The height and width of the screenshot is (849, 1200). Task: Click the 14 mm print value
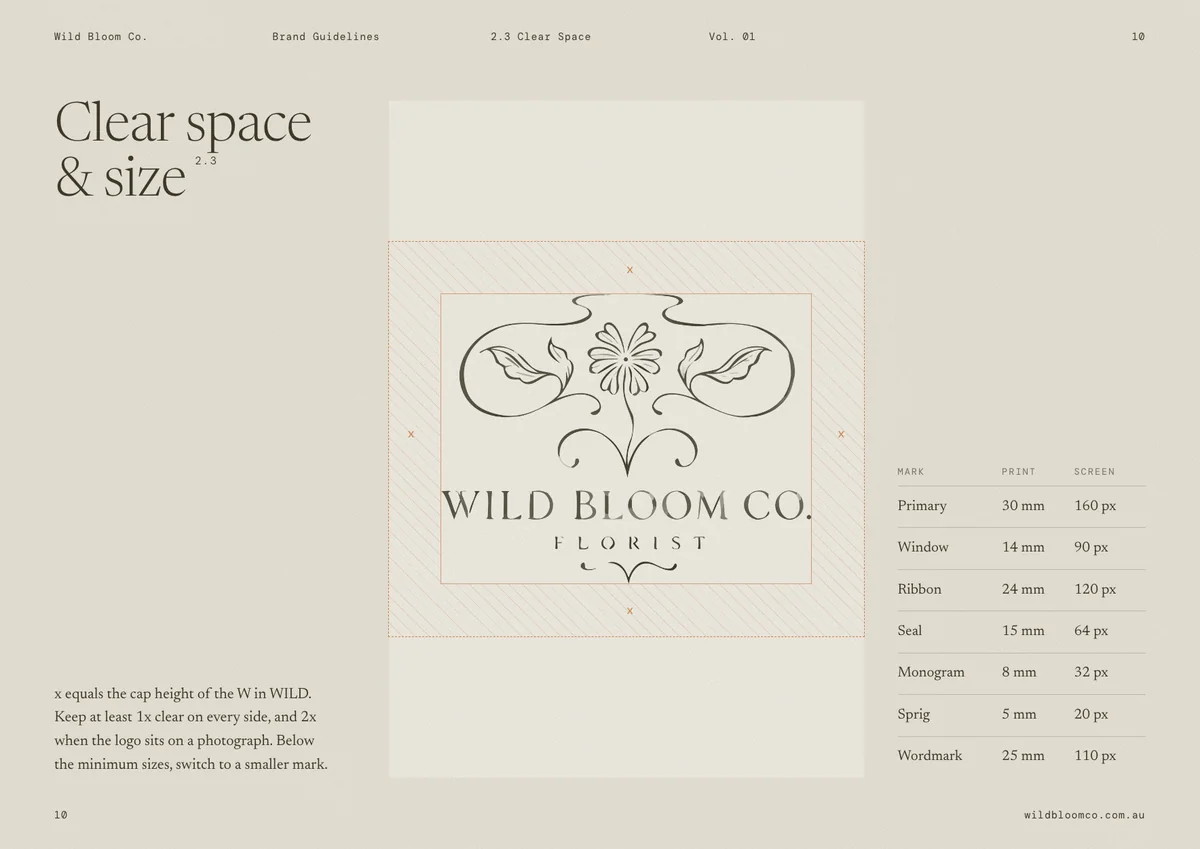coord(1023,548)
